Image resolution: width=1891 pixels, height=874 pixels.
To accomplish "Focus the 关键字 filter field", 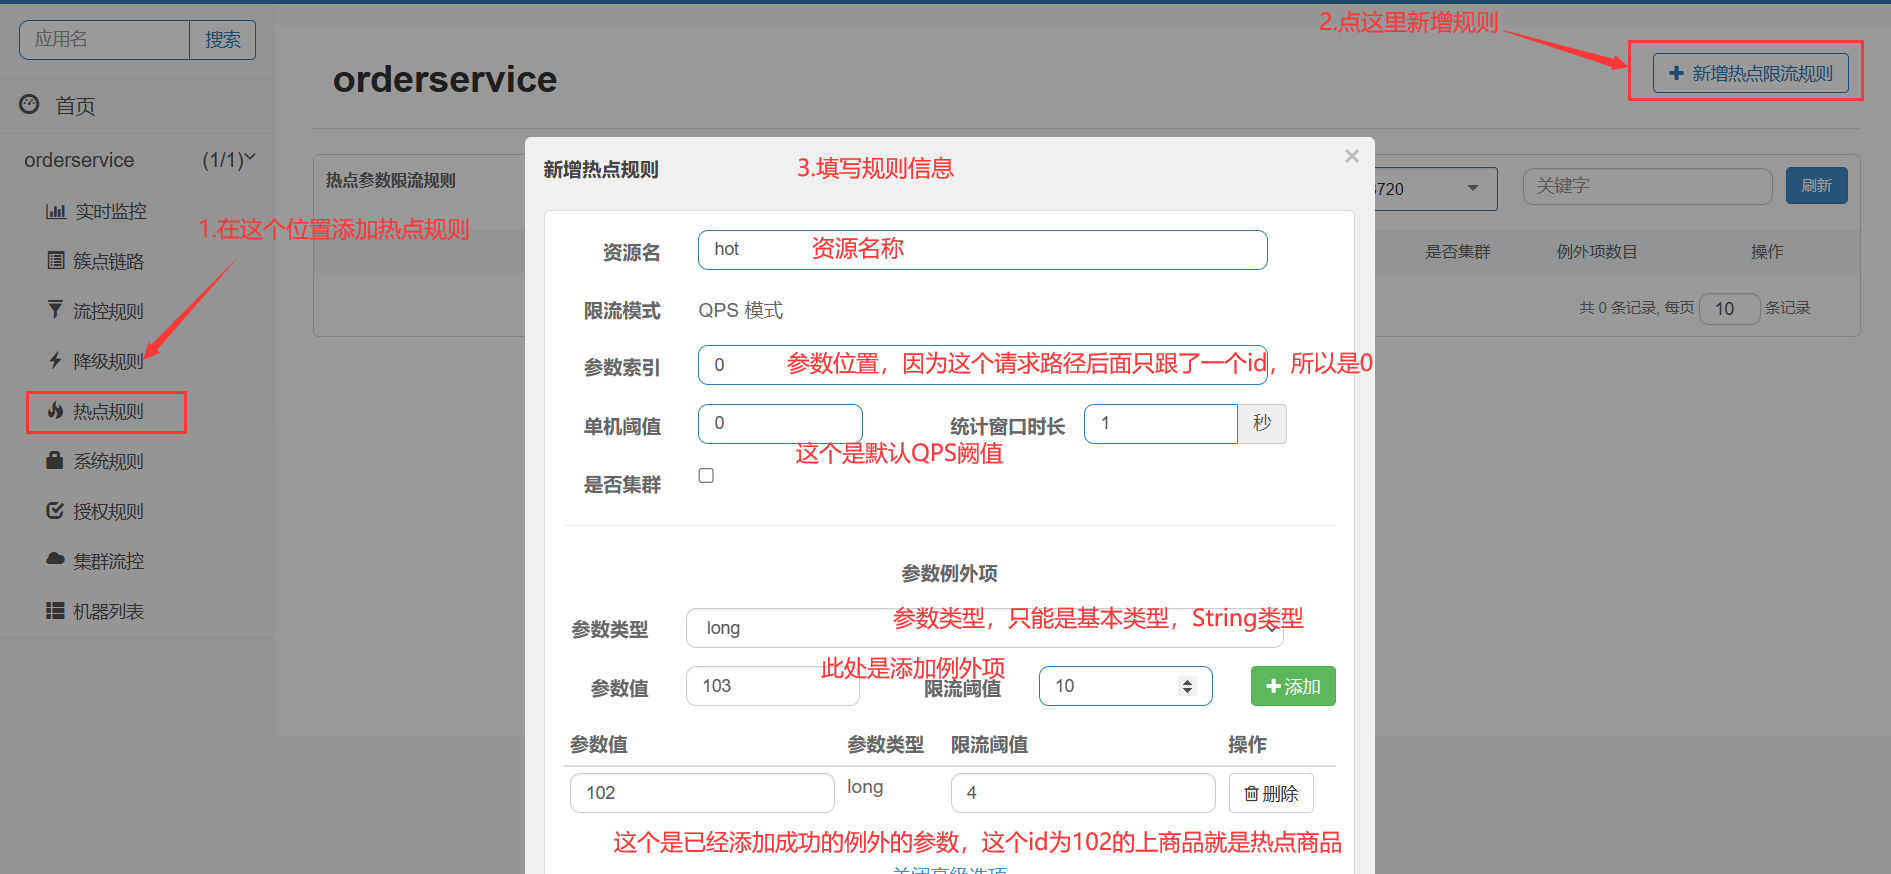I will coord(1647,186).
